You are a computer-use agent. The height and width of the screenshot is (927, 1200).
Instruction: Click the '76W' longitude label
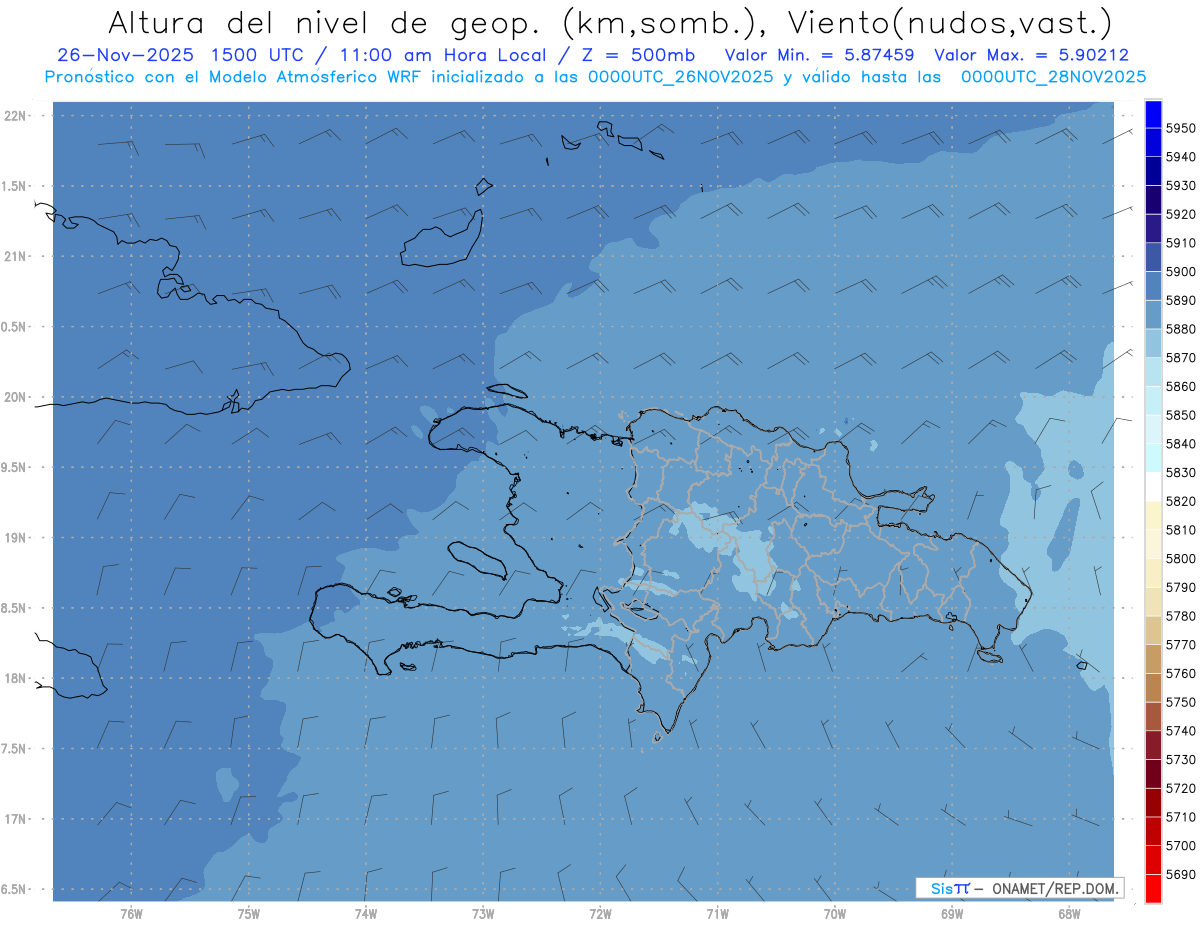pos(131,914)
